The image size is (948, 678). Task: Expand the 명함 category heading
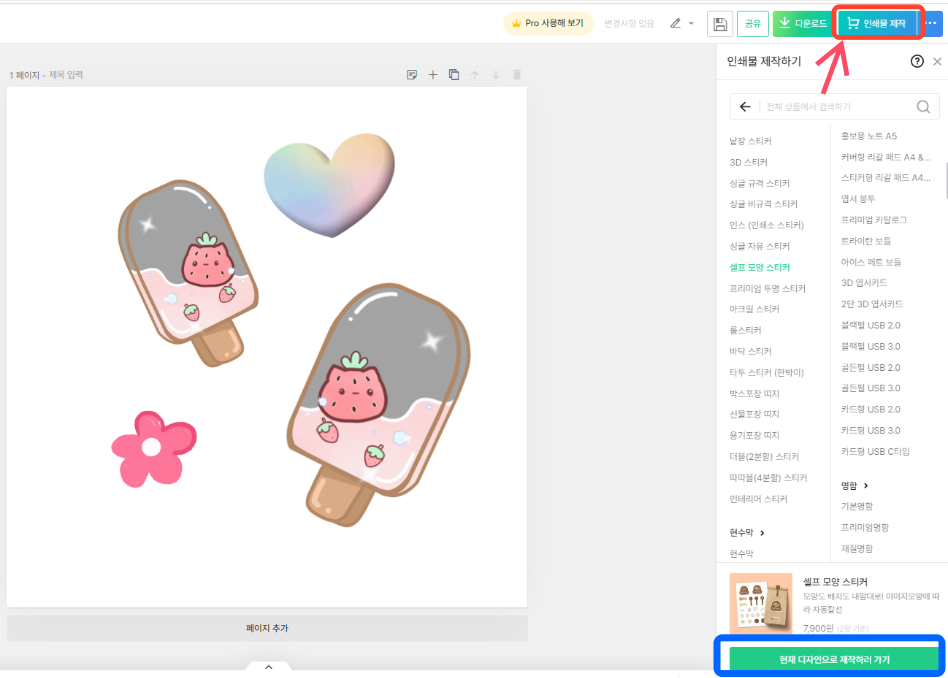coord(854,486)
